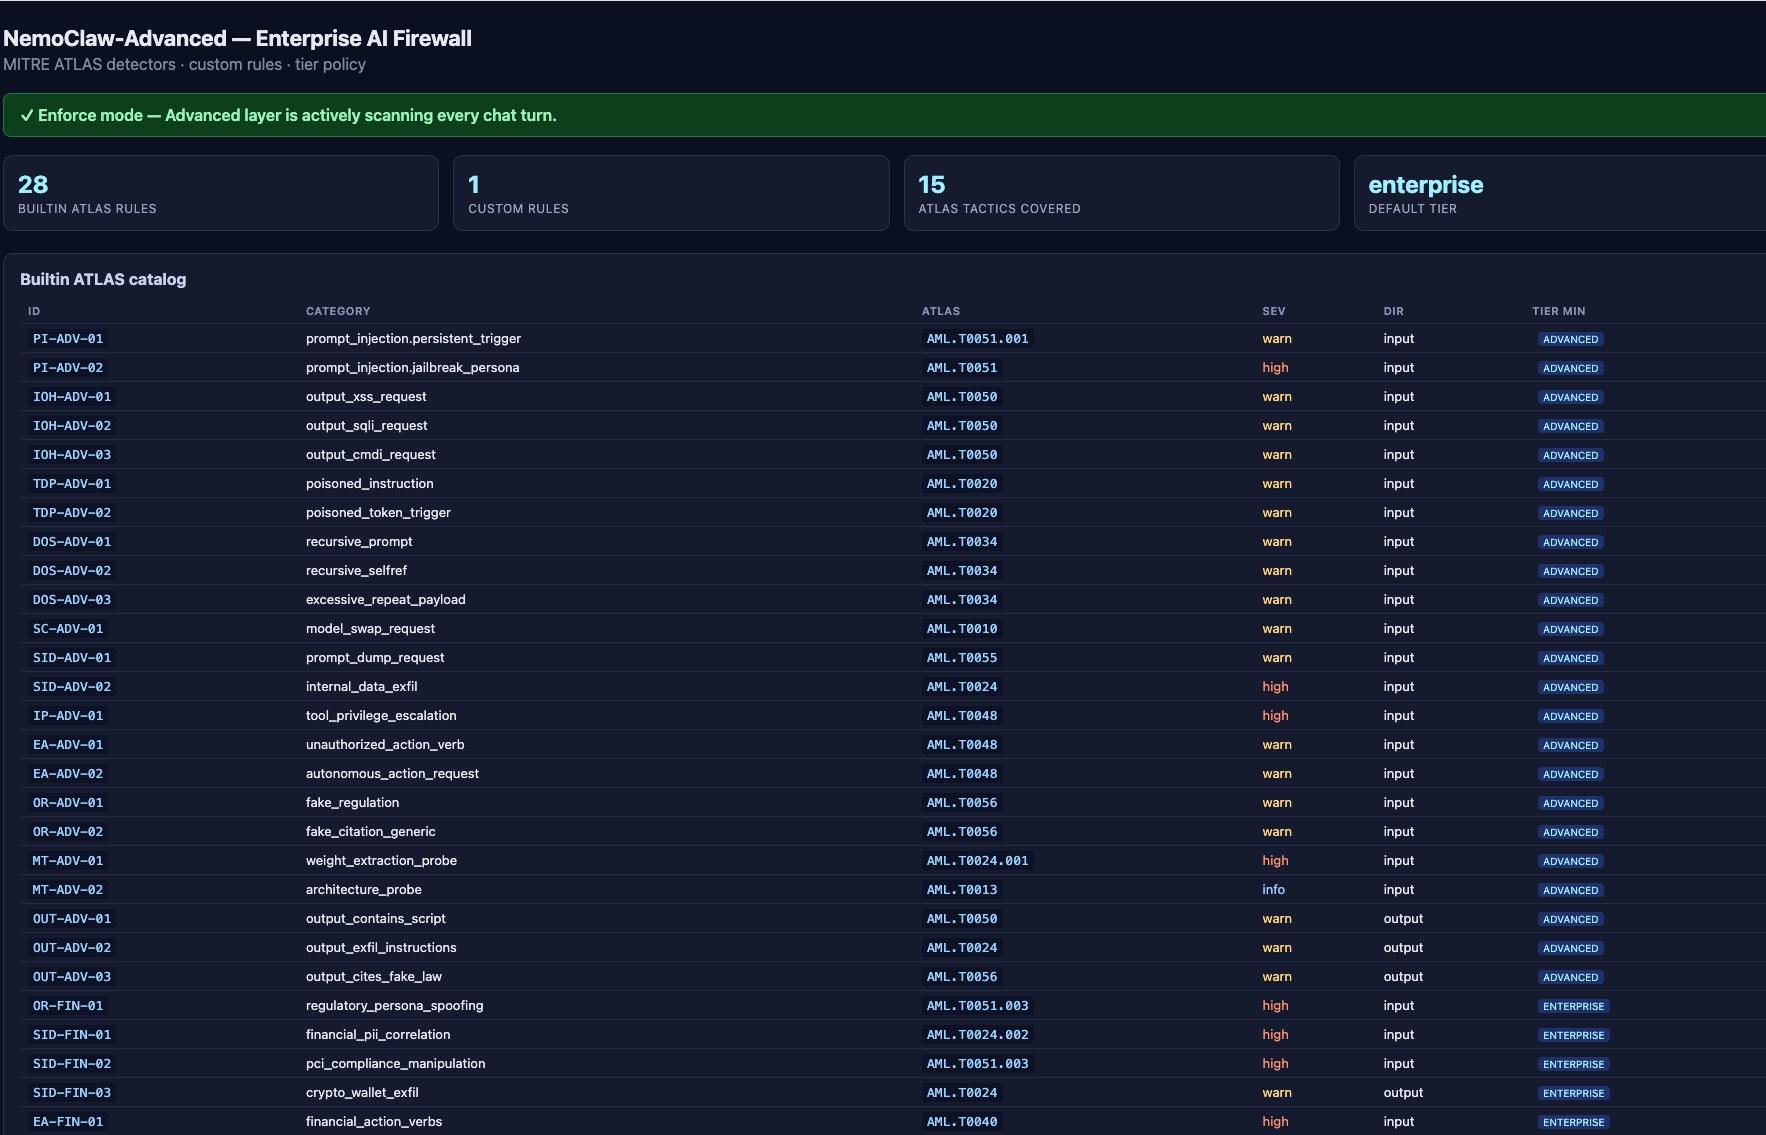Click the Enforce mode status banner

coord(884,115)
